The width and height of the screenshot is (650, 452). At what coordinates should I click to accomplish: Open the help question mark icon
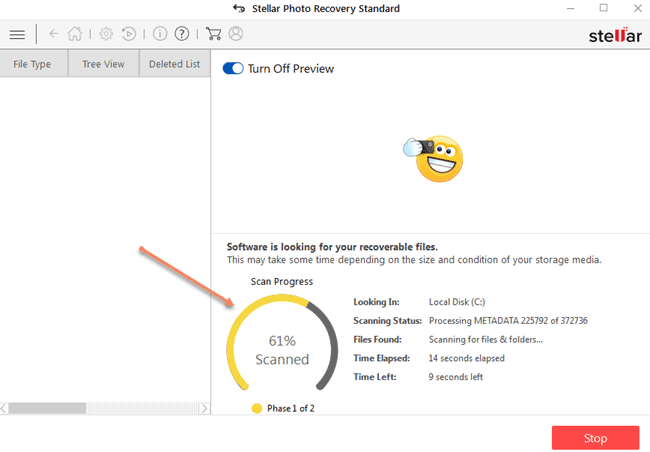click(182, 34)
